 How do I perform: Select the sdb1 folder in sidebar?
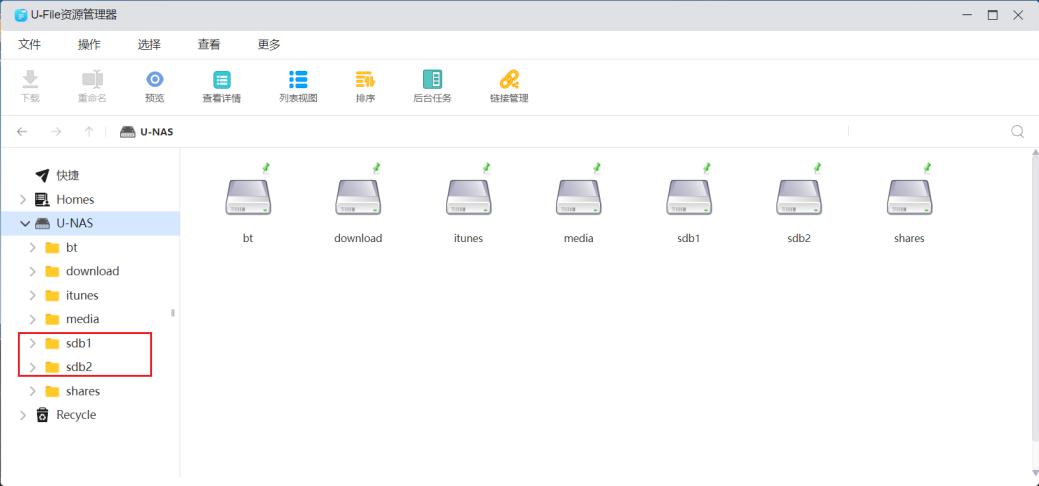click(x=79, y=343)
